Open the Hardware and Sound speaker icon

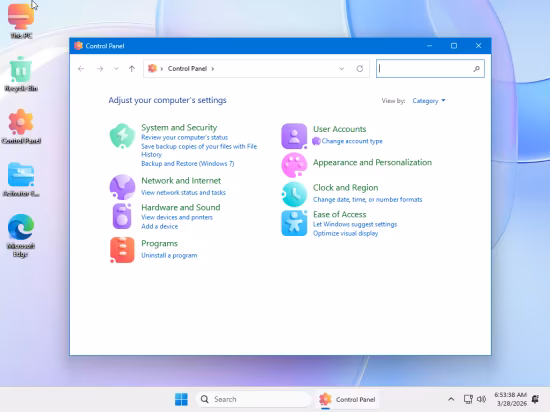pyautogui.click(x=122, y=216)
